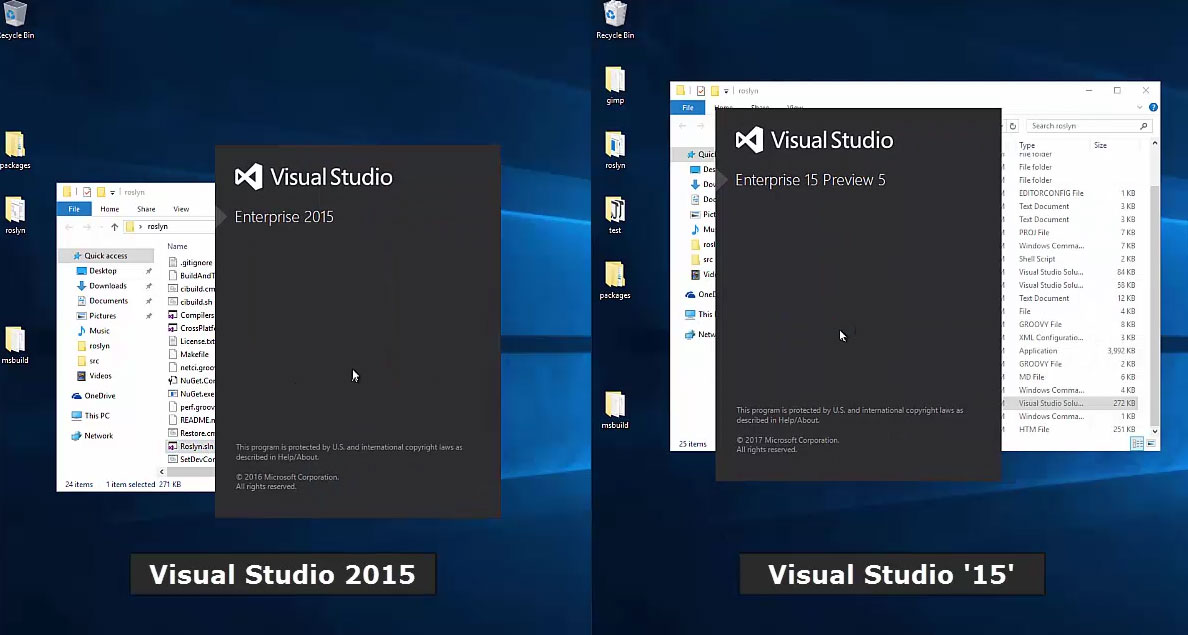This screenshot has width=1188, height=635.
Task: Click the Forward arrow in left Explorer
Action: tap(86, 227)
